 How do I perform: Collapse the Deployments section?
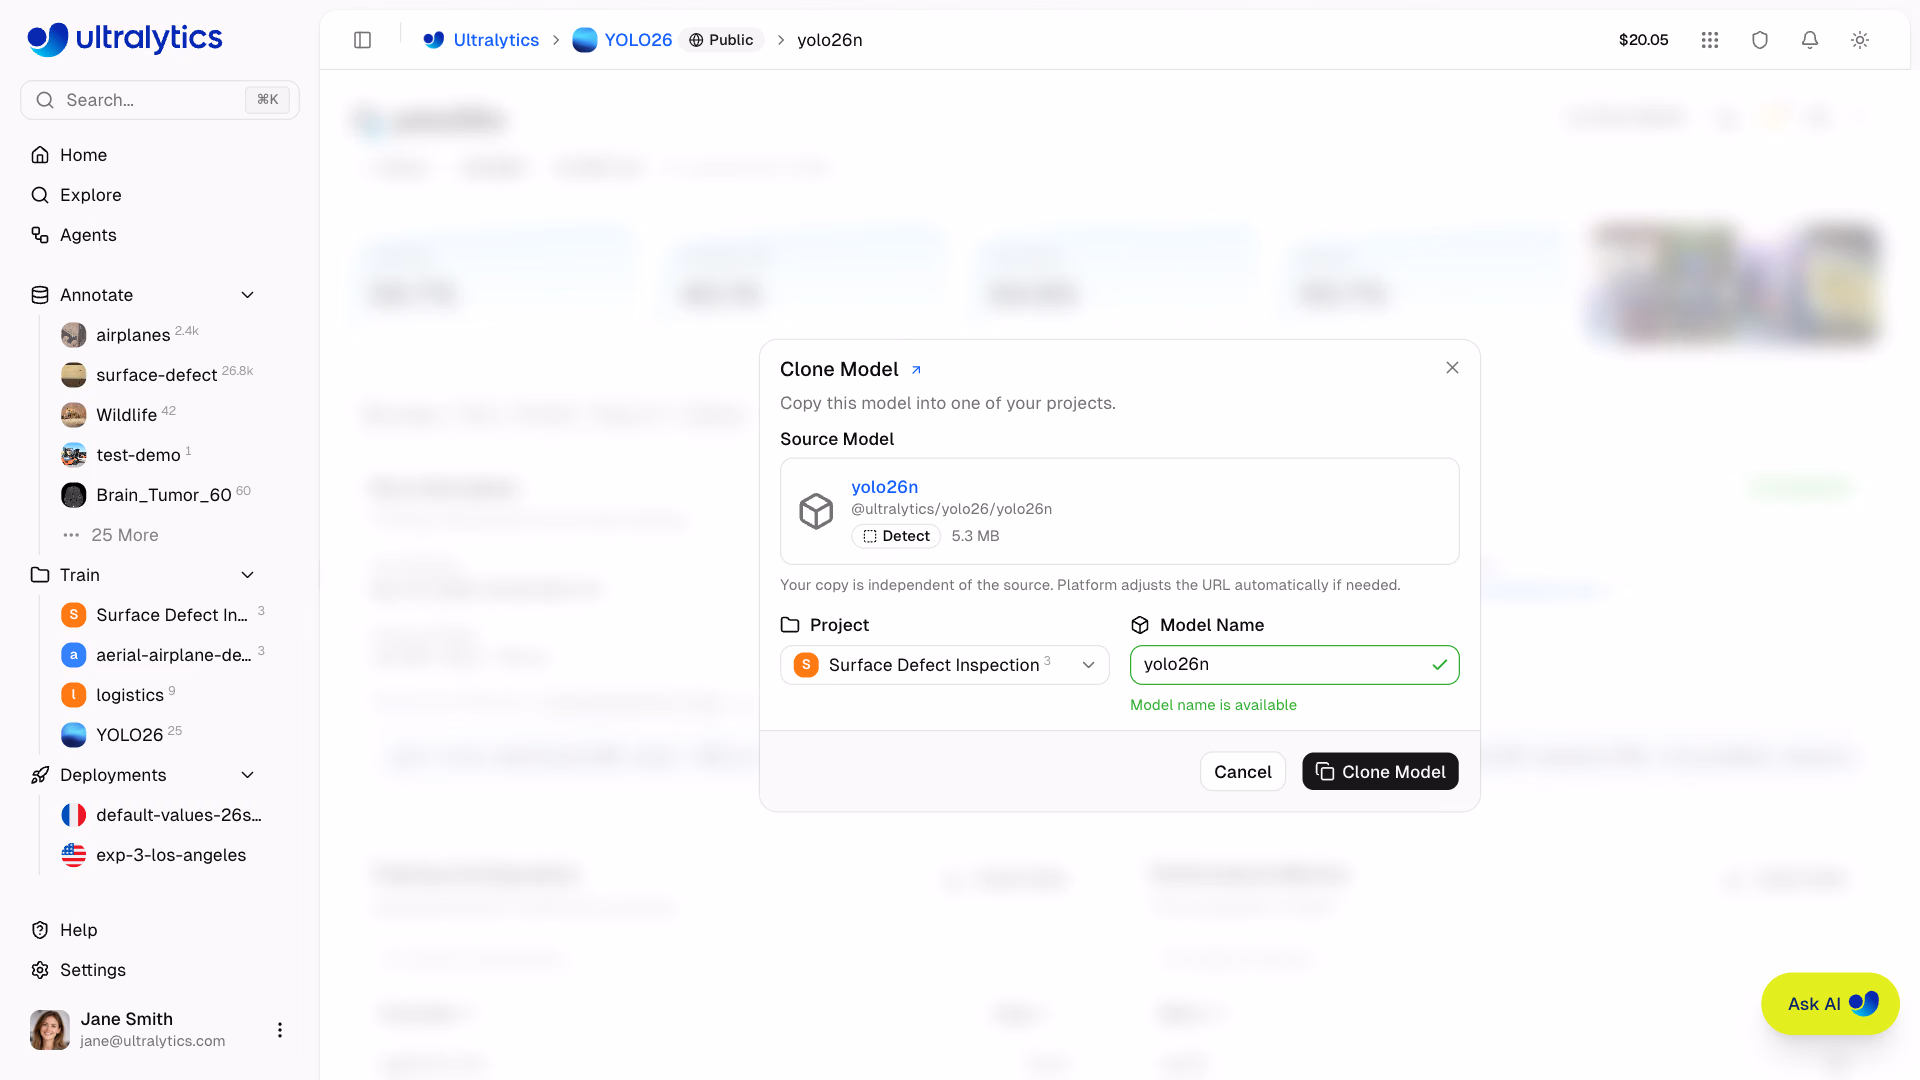[x=248, y=775]
